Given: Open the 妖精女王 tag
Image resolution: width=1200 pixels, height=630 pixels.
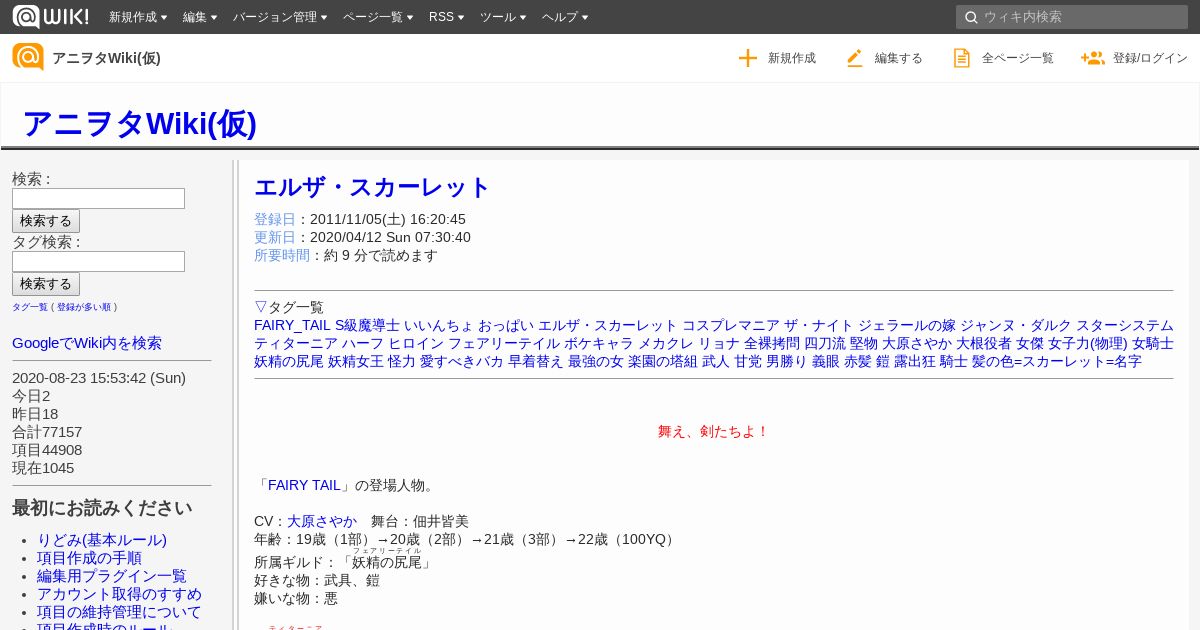Looking at the screenshot, I should pyautogui.click(x=356, y=361).
